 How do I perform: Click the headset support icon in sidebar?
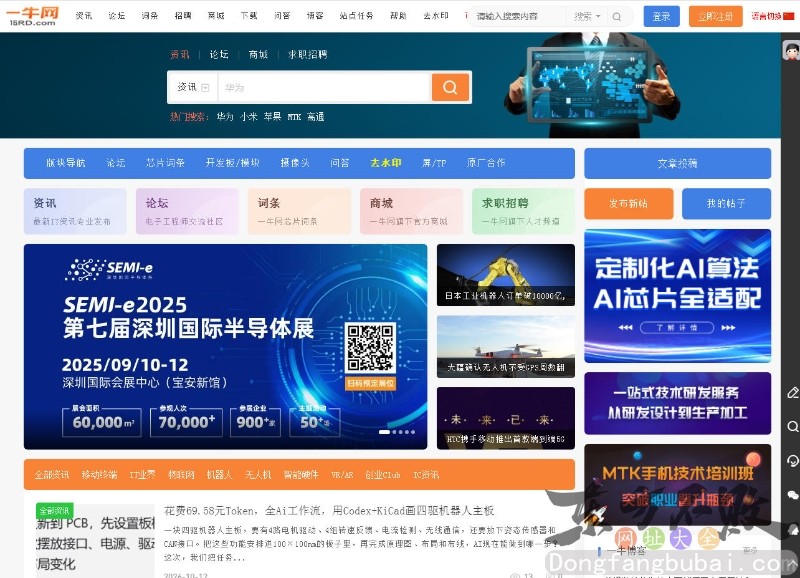792,461
